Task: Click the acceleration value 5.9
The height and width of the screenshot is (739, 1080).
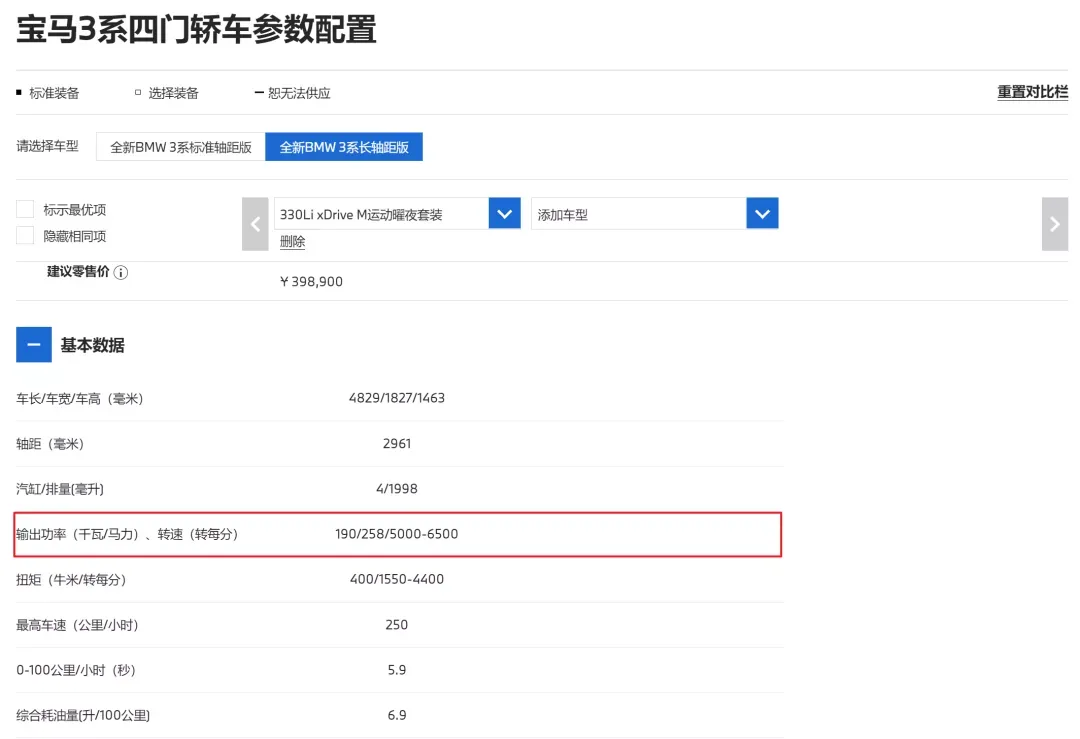Action: click(397, 670)
